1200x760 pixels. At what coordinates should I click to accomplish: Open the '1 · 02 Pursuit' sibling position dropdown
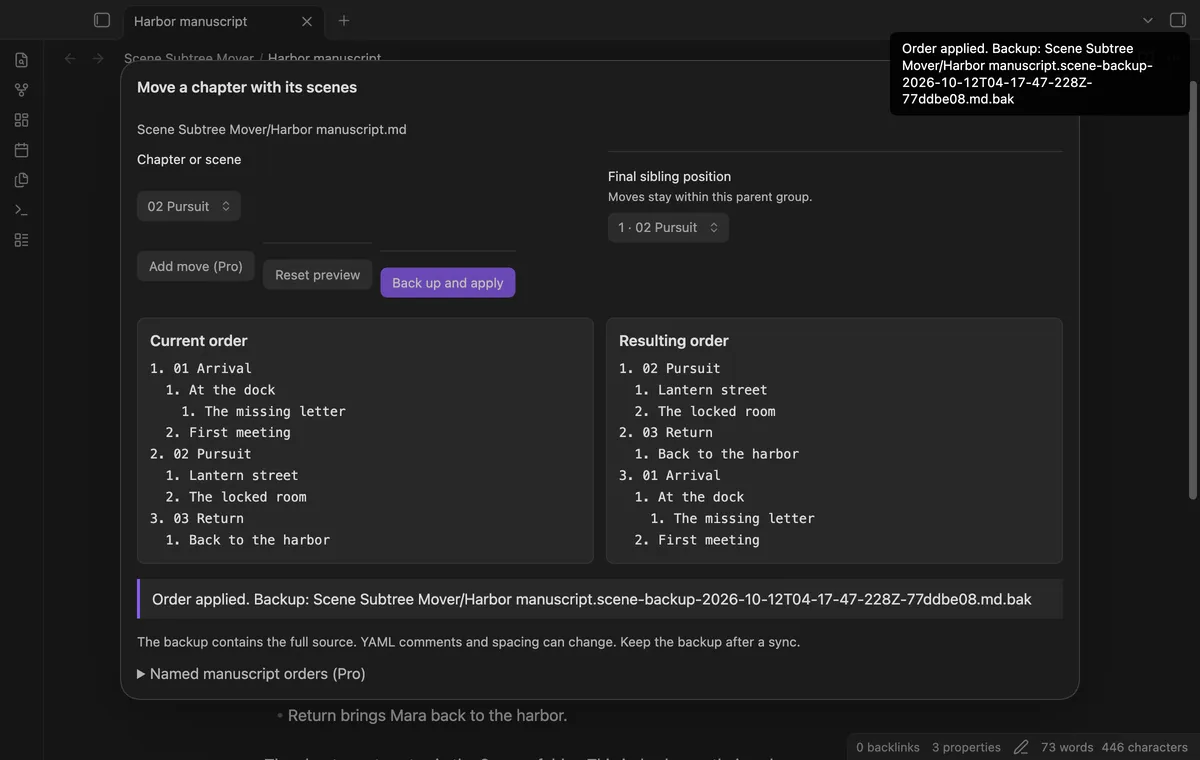point(668,227)
